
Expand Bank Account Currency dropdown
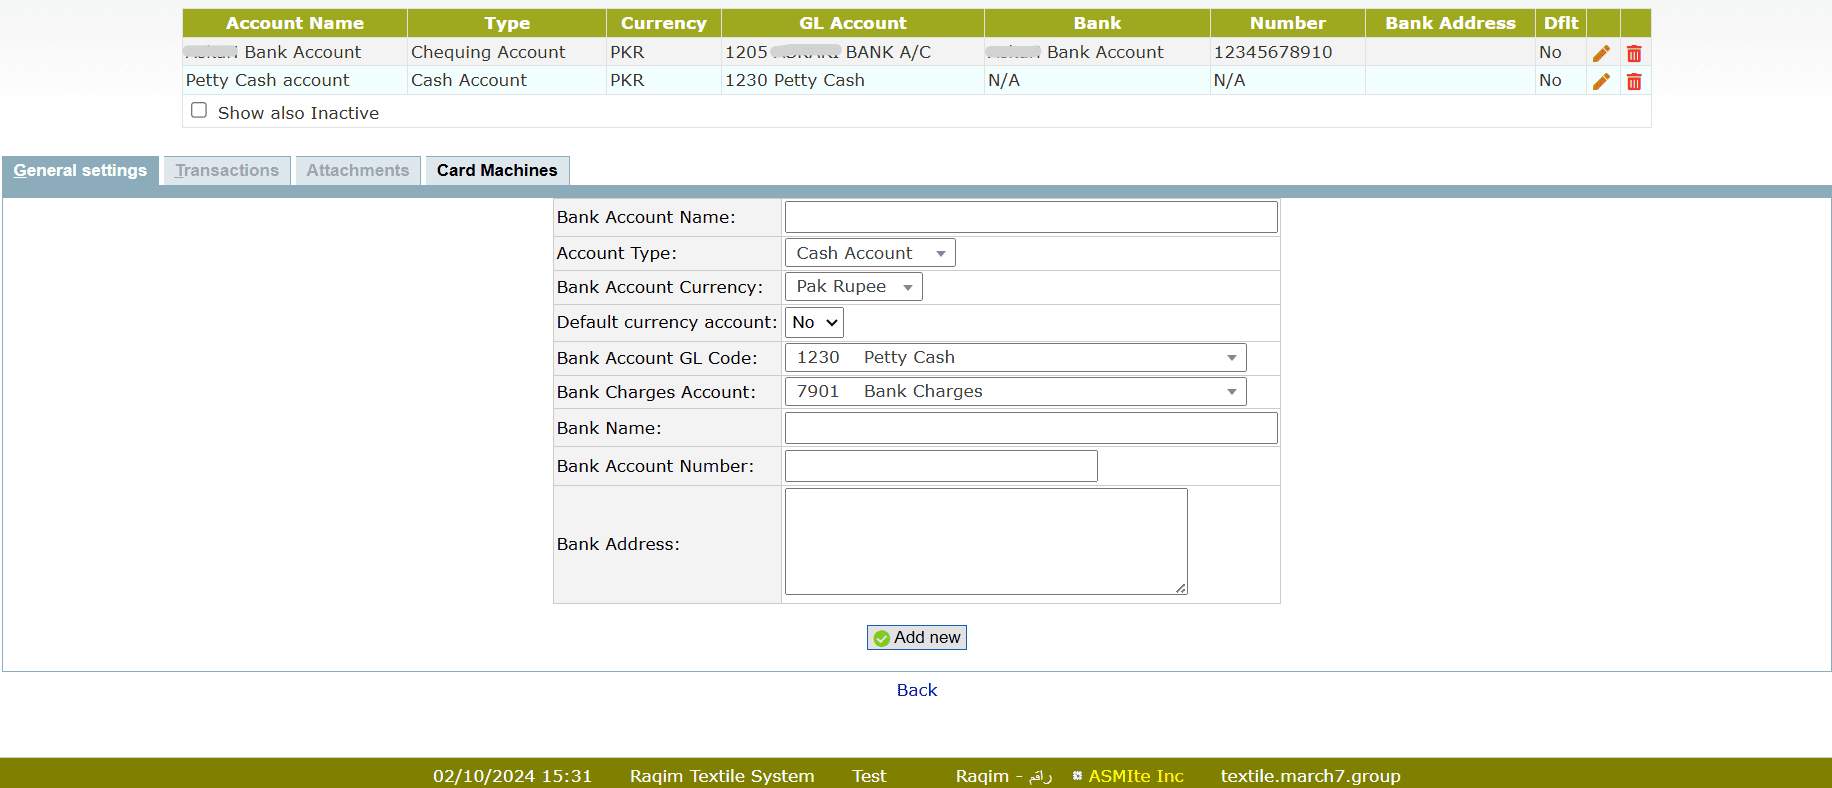[x=853, y=287]
